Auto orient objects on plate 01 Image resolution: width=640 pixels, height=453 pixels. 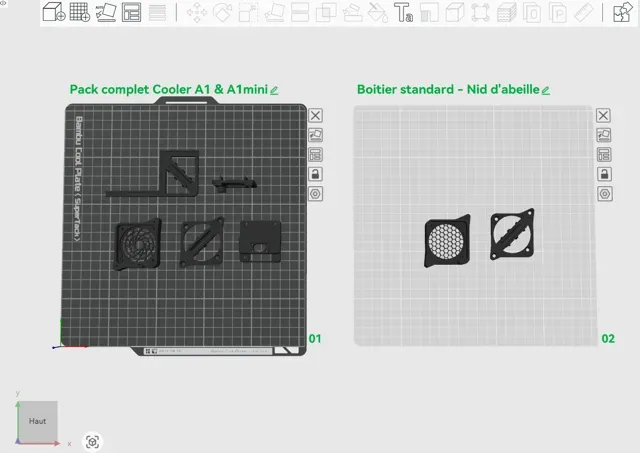pos(315,135)
